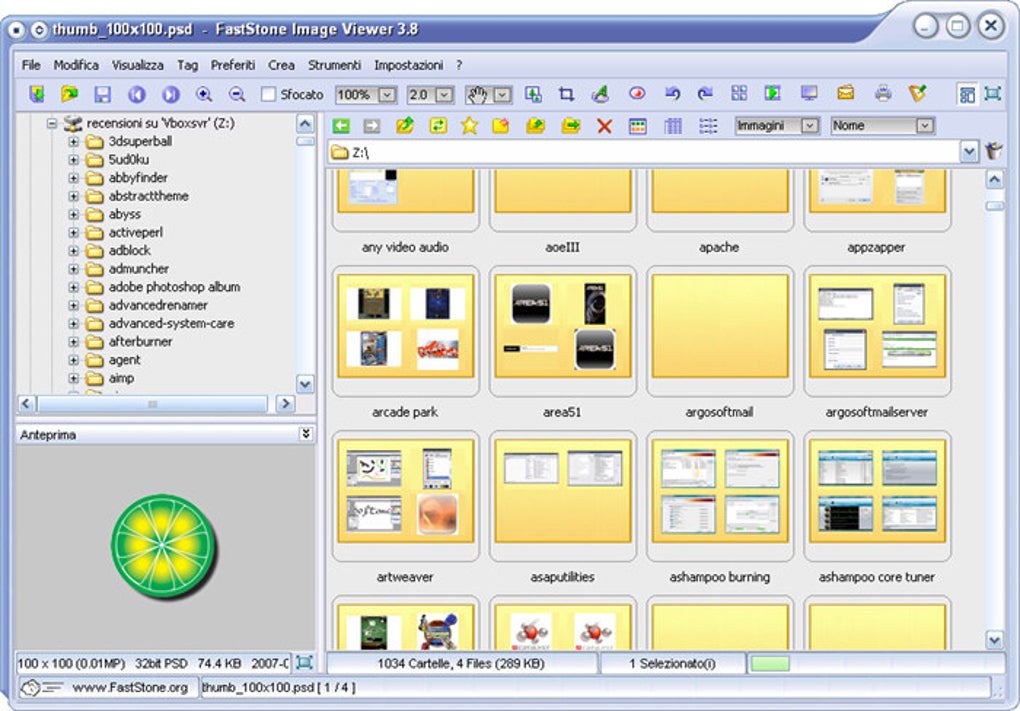Open the Preferiti menu
Viewport: 1020px width, 711px height.
click(232, 65)
